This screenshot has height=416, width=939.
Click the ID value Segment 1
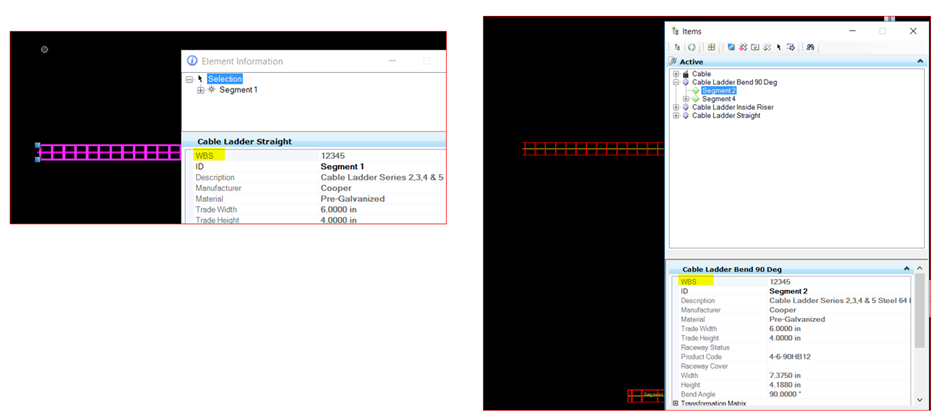click(x=343, y=166)
